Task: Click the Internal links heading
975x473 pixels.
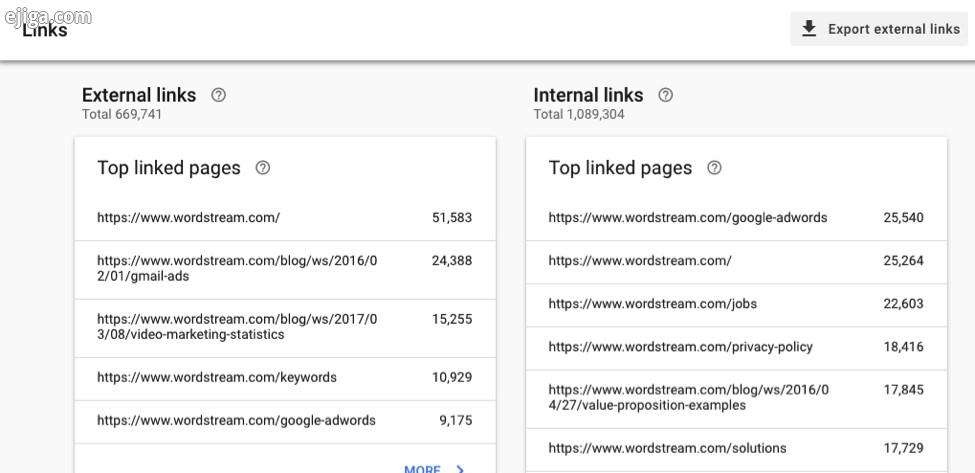Action: 588,95
